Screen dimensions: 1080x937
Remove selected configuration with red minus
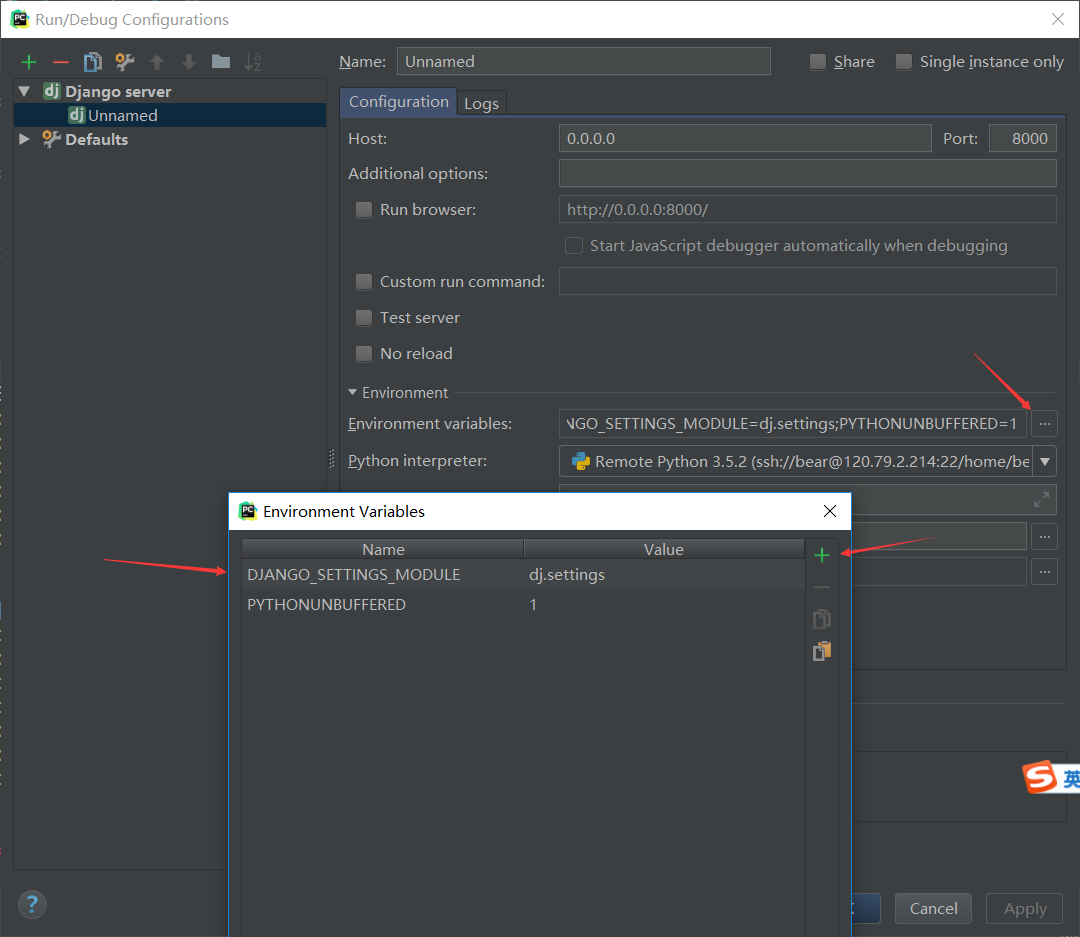[61, 62]
